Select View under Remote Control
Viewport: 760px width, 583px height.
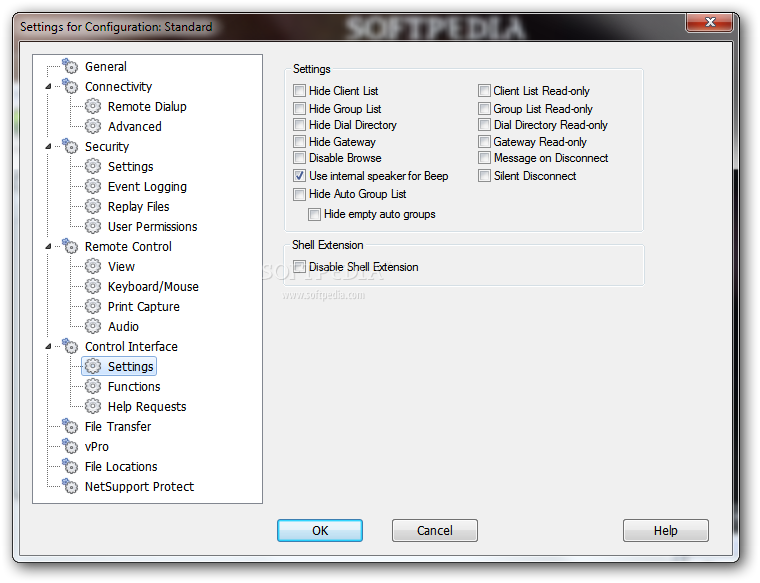tap(121, 267)
